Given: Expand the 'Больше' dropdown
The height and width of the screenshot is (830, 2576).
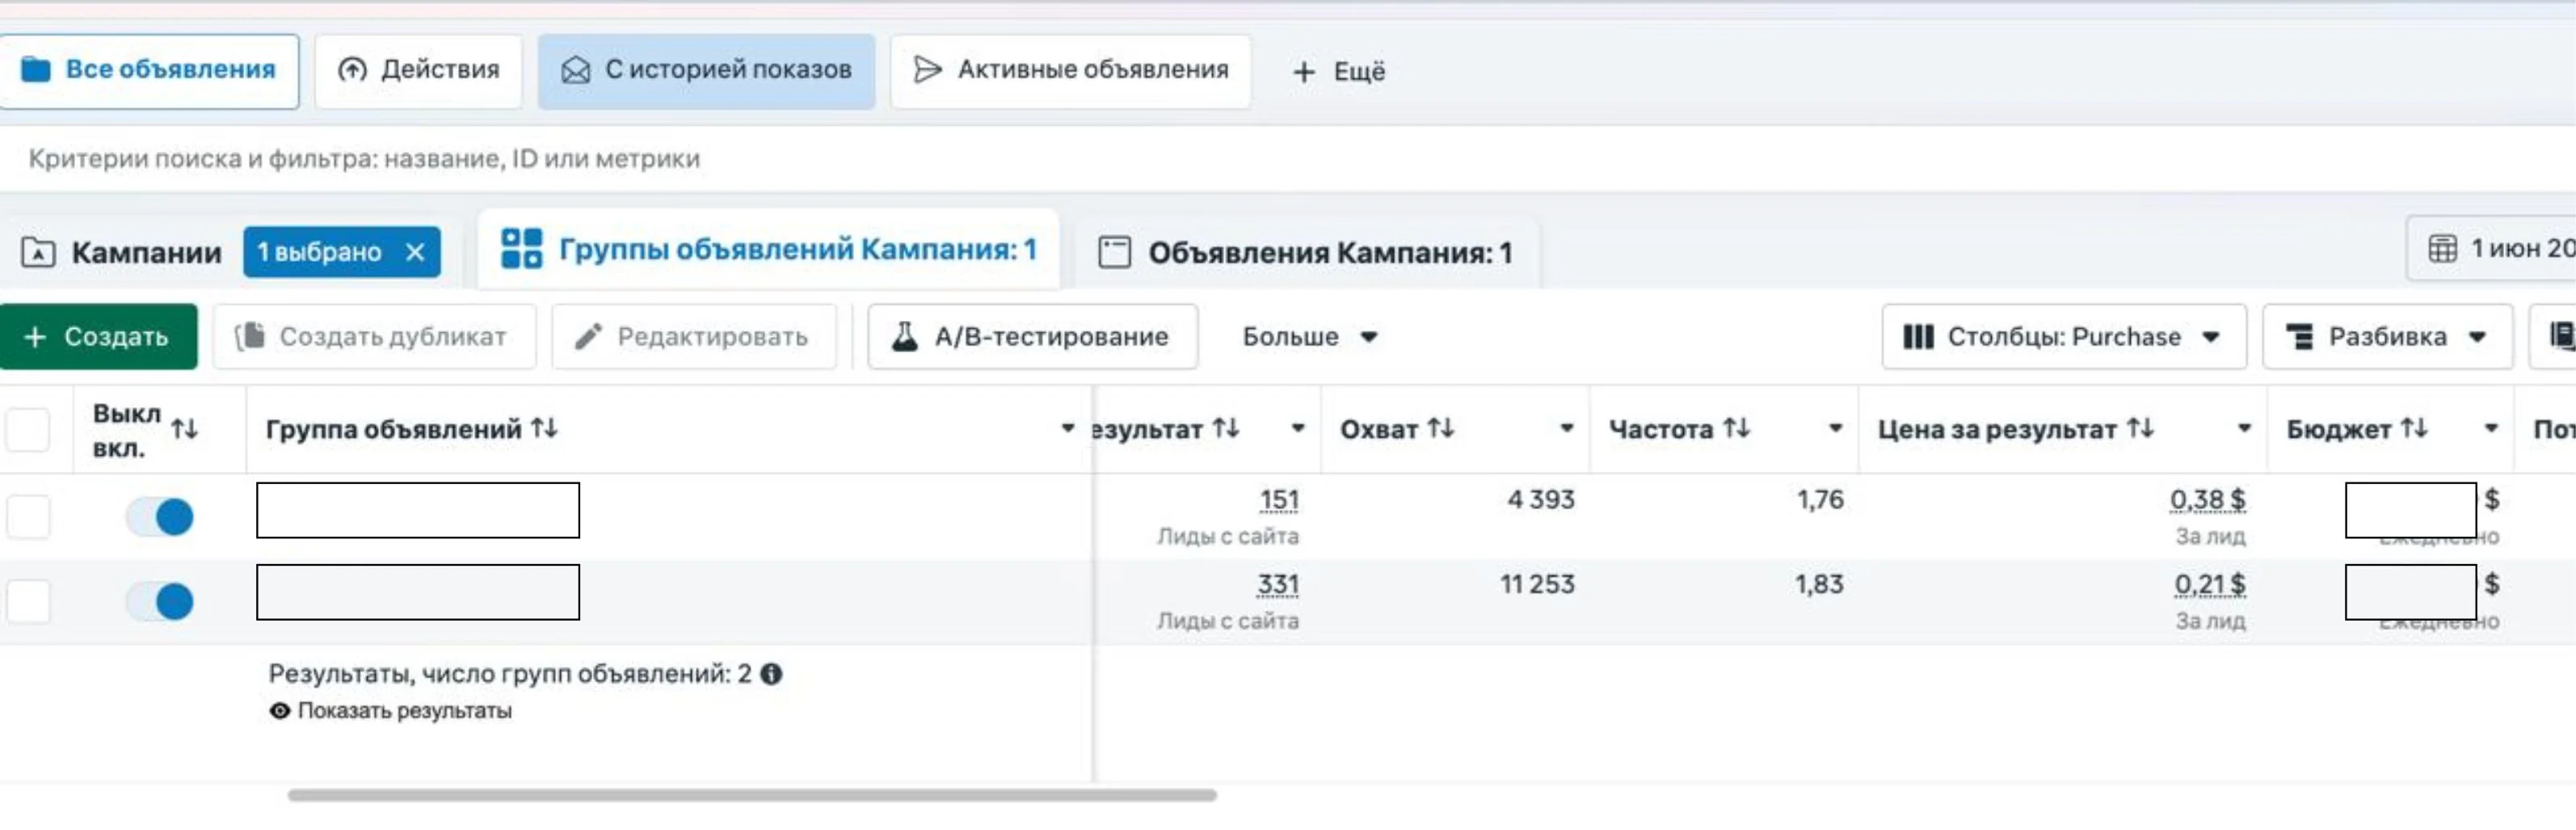Looking at the screenshot, I should pos(1309,336).
